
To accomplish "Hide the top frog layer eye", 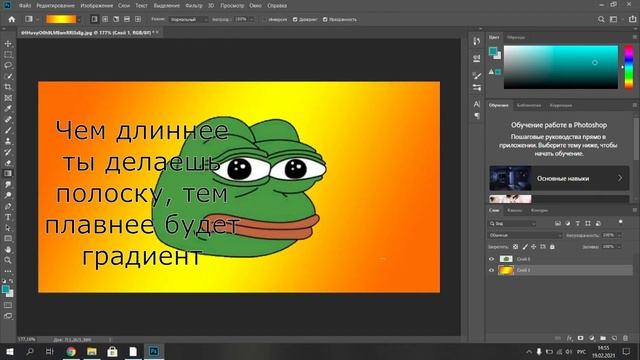I will (x=491, y=259).
